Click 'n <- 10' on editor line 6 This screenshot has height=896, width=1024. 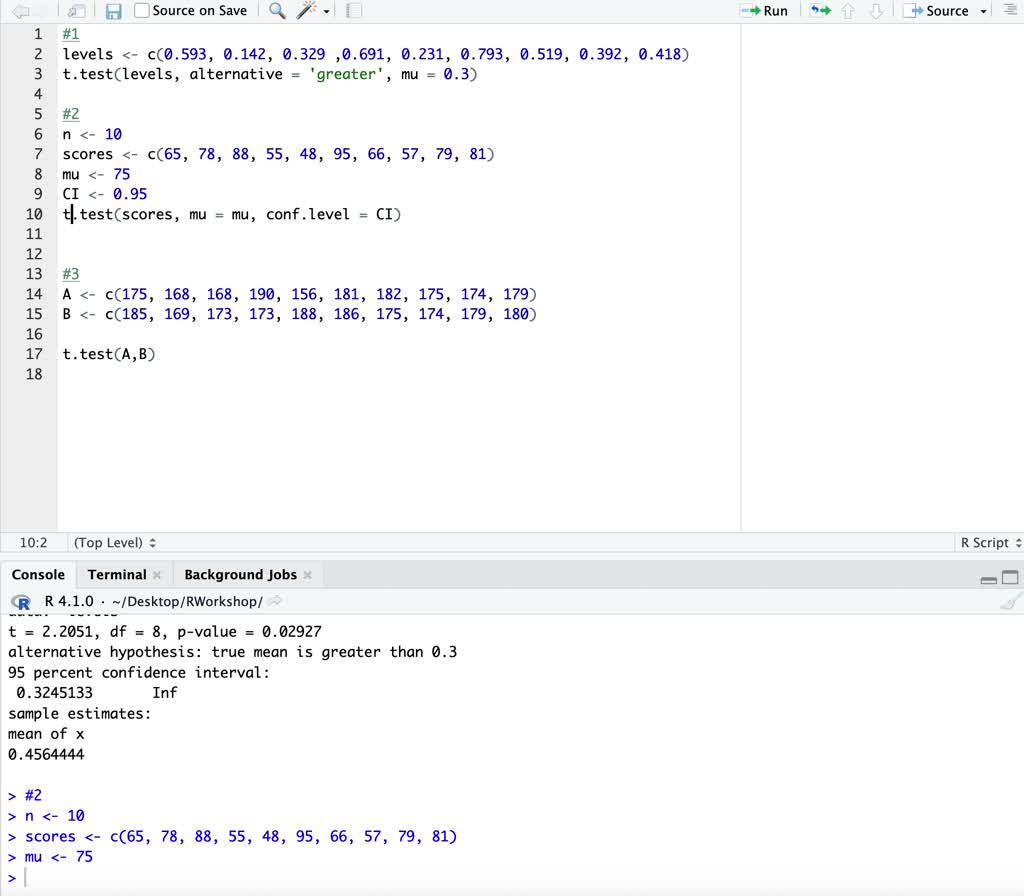(92, 135)
